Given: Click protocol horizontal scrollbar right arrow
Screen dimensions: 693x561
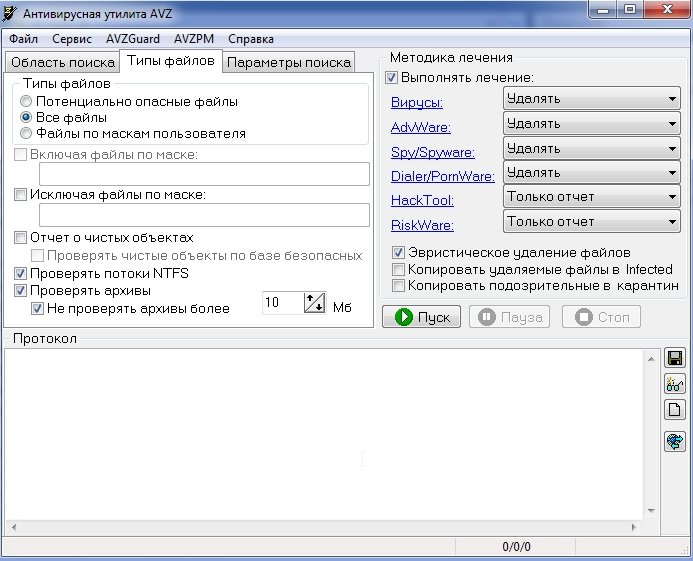Looking at the screenshot, I should [634, 527].
